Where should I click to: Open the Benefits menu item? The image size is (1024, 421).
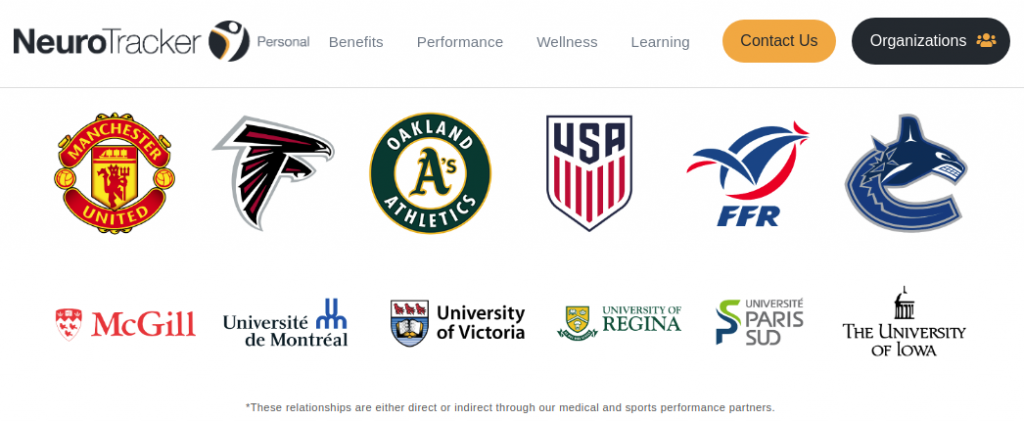pyautogui.click(x=356, y=42)
